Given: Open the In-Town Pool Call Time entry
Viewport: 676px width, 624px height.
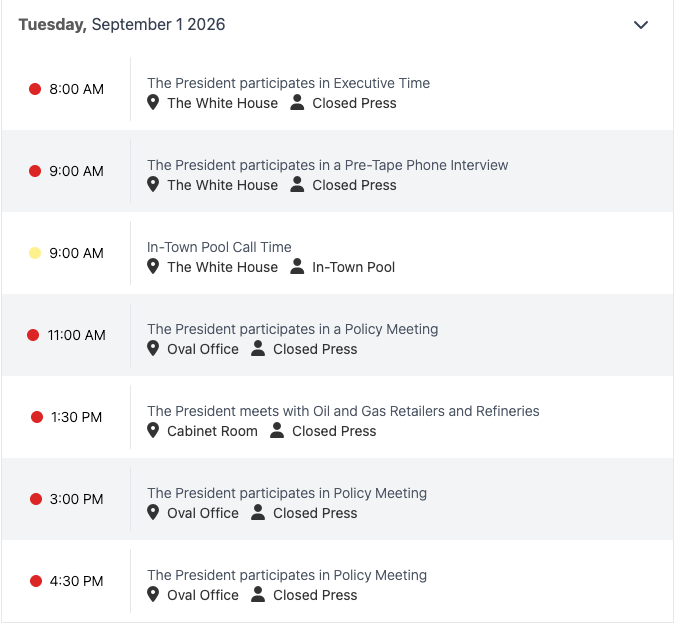Looking at the screenshot, I should pyautogui.click(x=219, y=247).
